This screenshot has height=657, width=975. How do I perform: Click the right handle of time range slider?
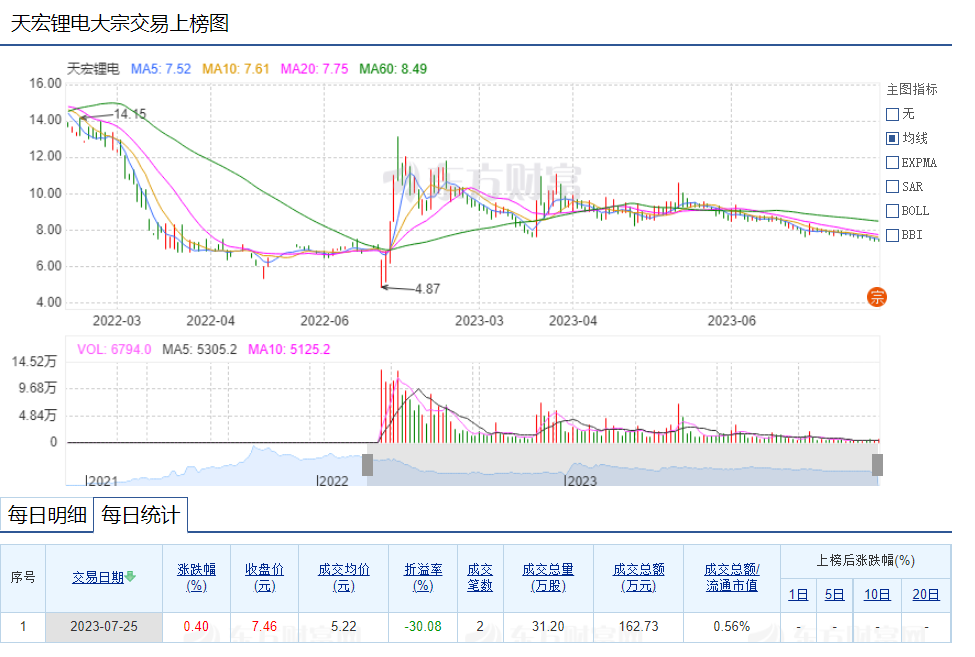click(877, 465)
